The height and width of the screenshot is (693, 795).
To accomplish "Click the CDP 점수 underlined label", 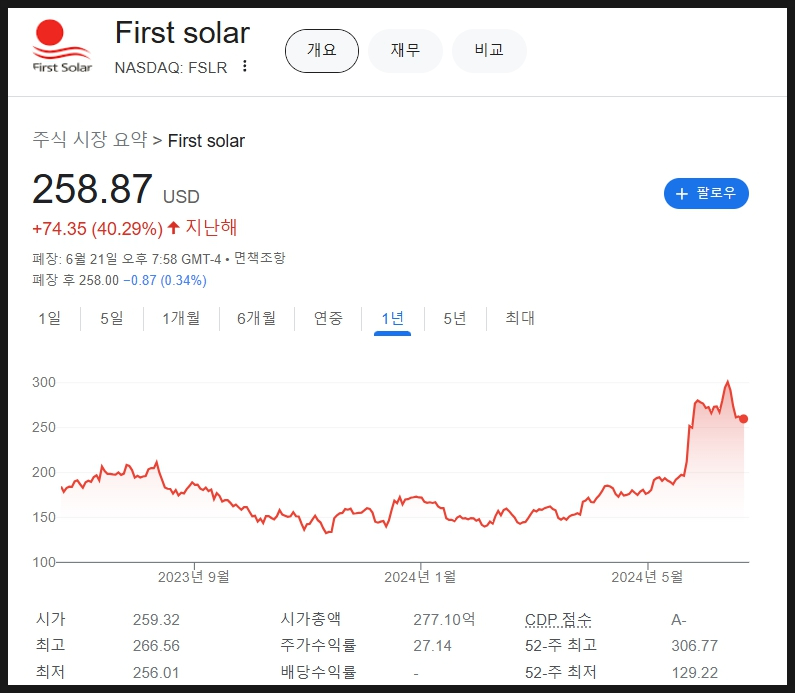I will (558, 619).
